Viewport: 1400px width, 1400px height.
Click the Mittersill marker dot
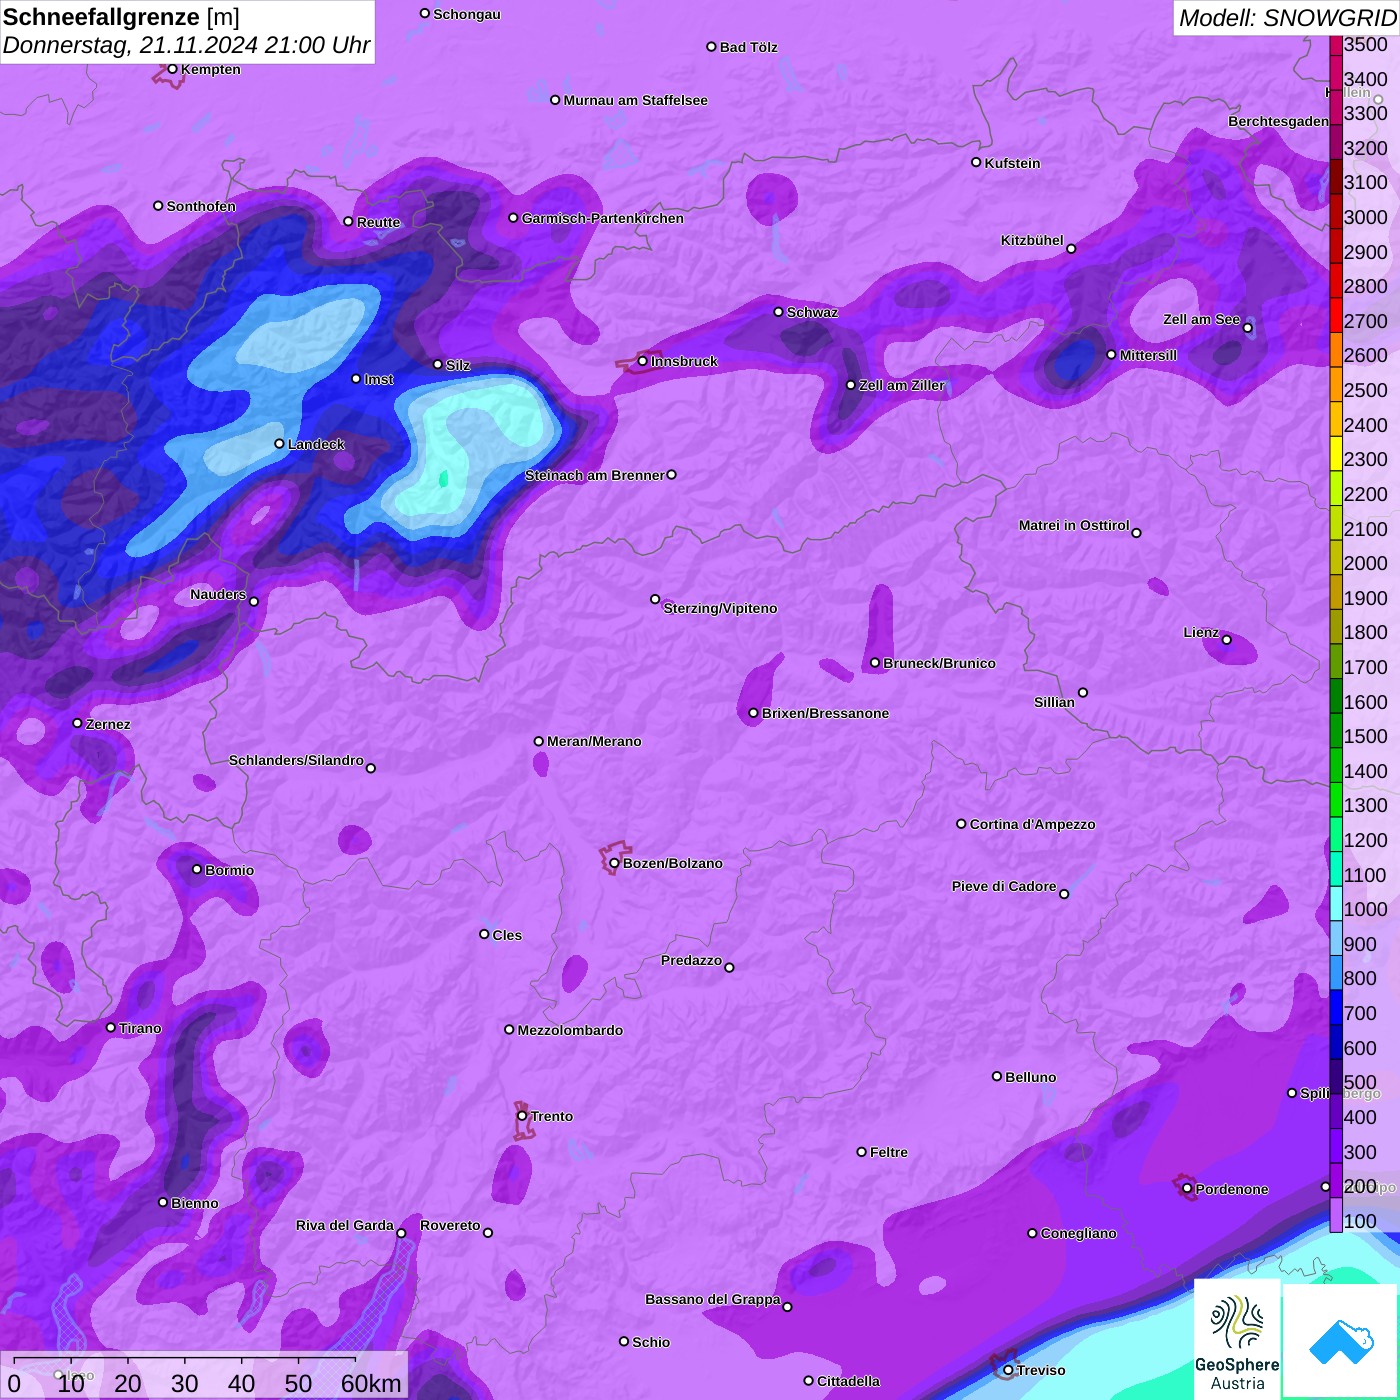(x=1112, y=354)
